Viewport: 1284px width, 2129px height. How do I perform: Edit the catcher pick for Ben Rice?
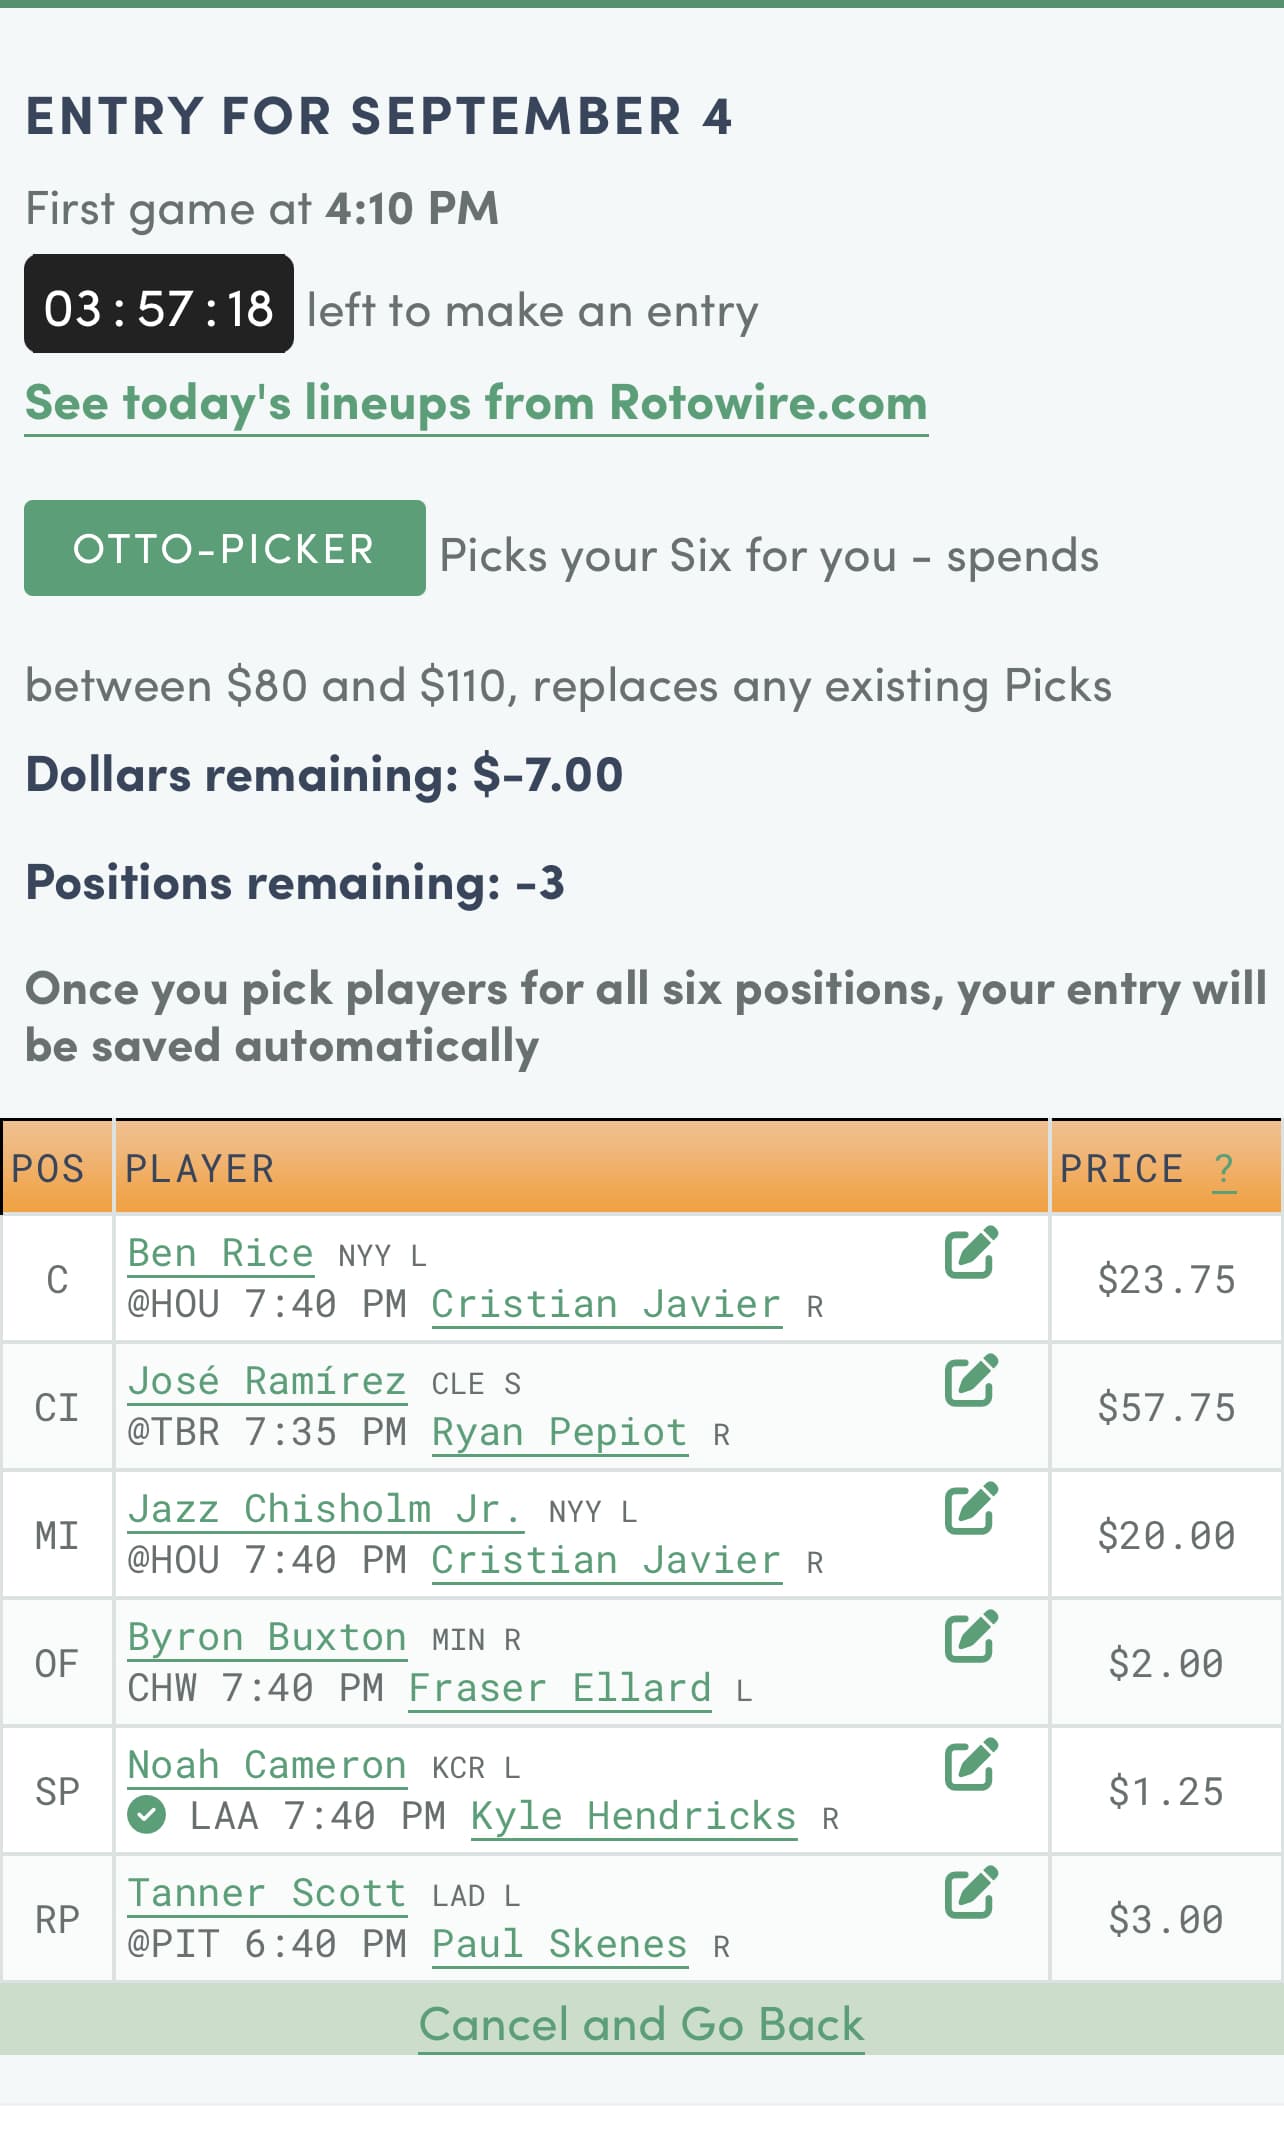(x=970, y=1251)
